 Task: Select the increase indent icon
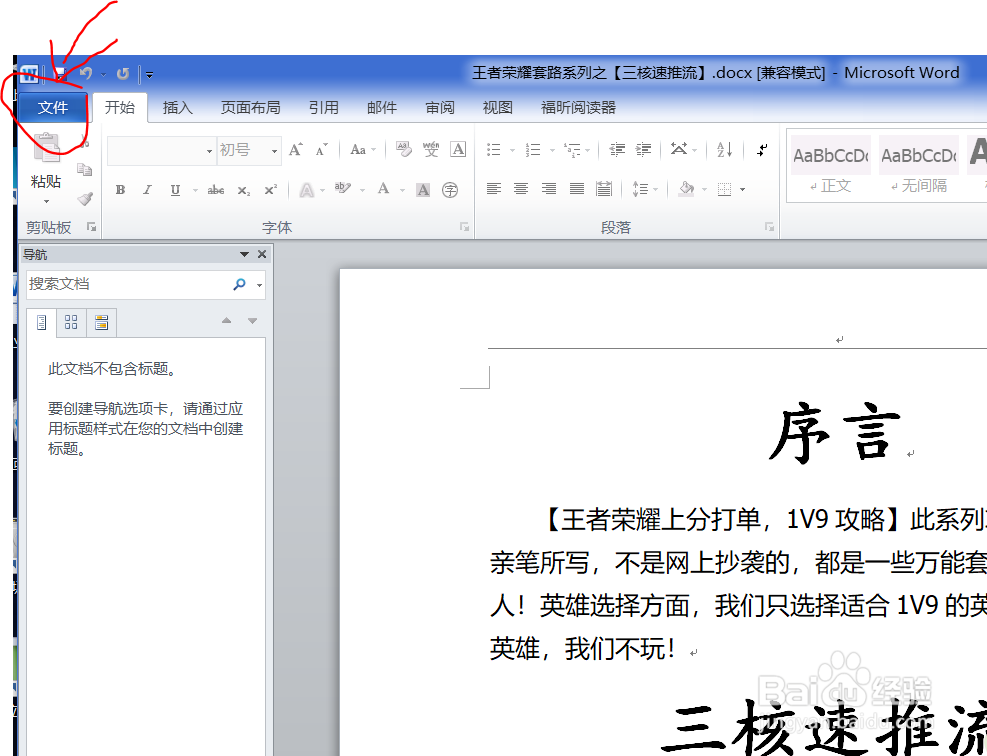pos(644,149)
